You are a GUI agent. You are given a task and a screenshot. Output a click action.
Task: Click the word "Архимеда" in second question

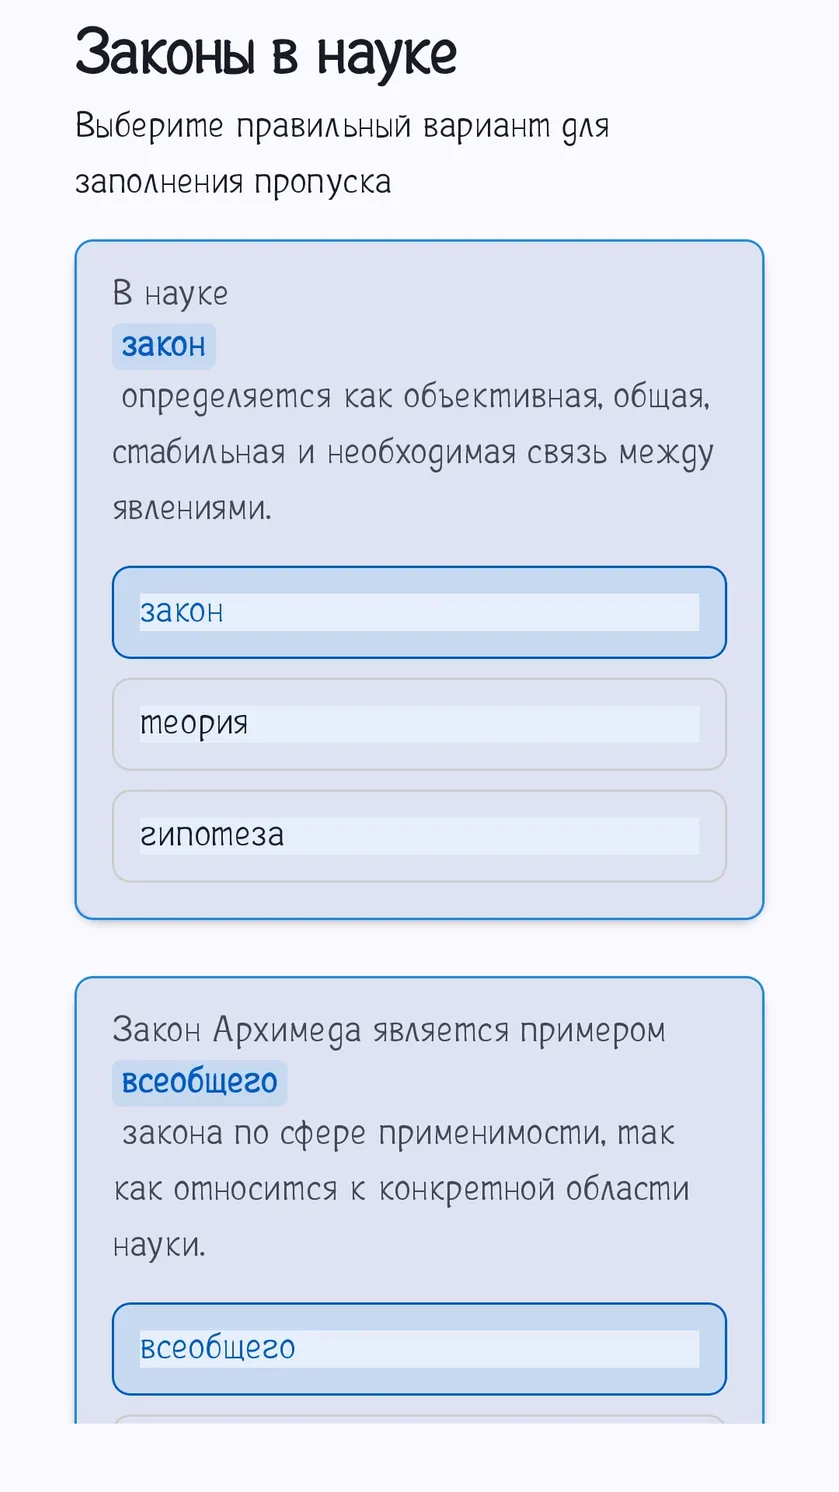point(287,1030)
